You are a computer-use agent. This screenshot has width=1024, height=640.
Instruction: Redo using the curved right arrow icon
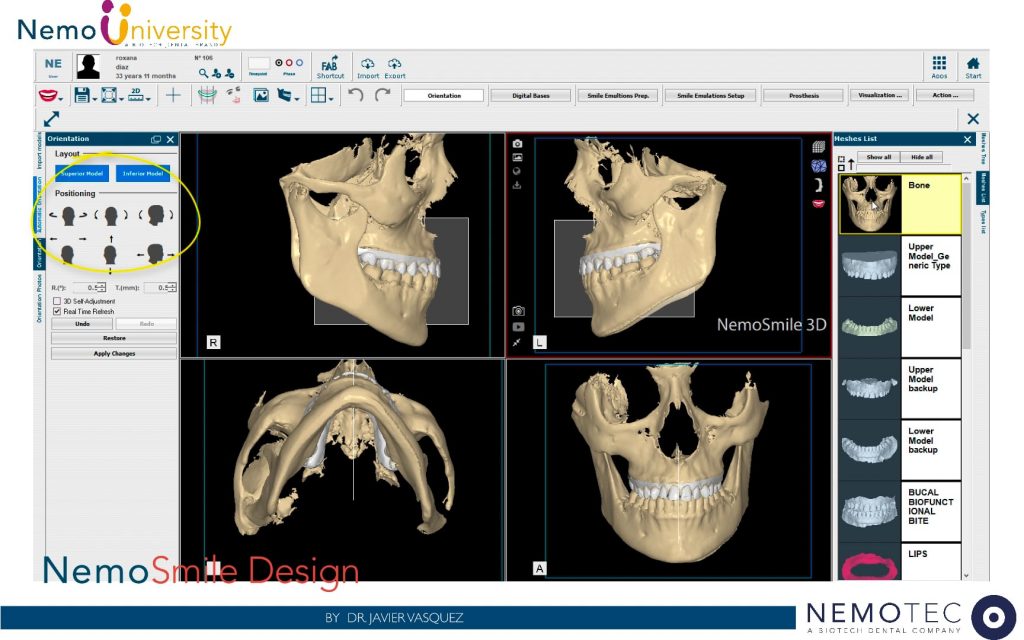click(x=382, y=95)
